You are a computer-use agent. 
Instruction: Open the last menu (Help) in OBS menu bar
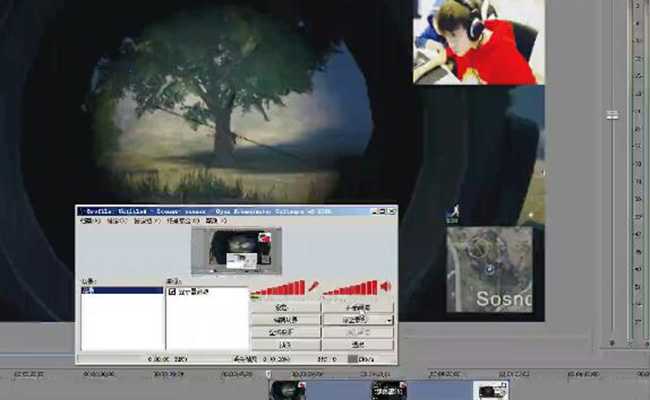click(212, 221)
